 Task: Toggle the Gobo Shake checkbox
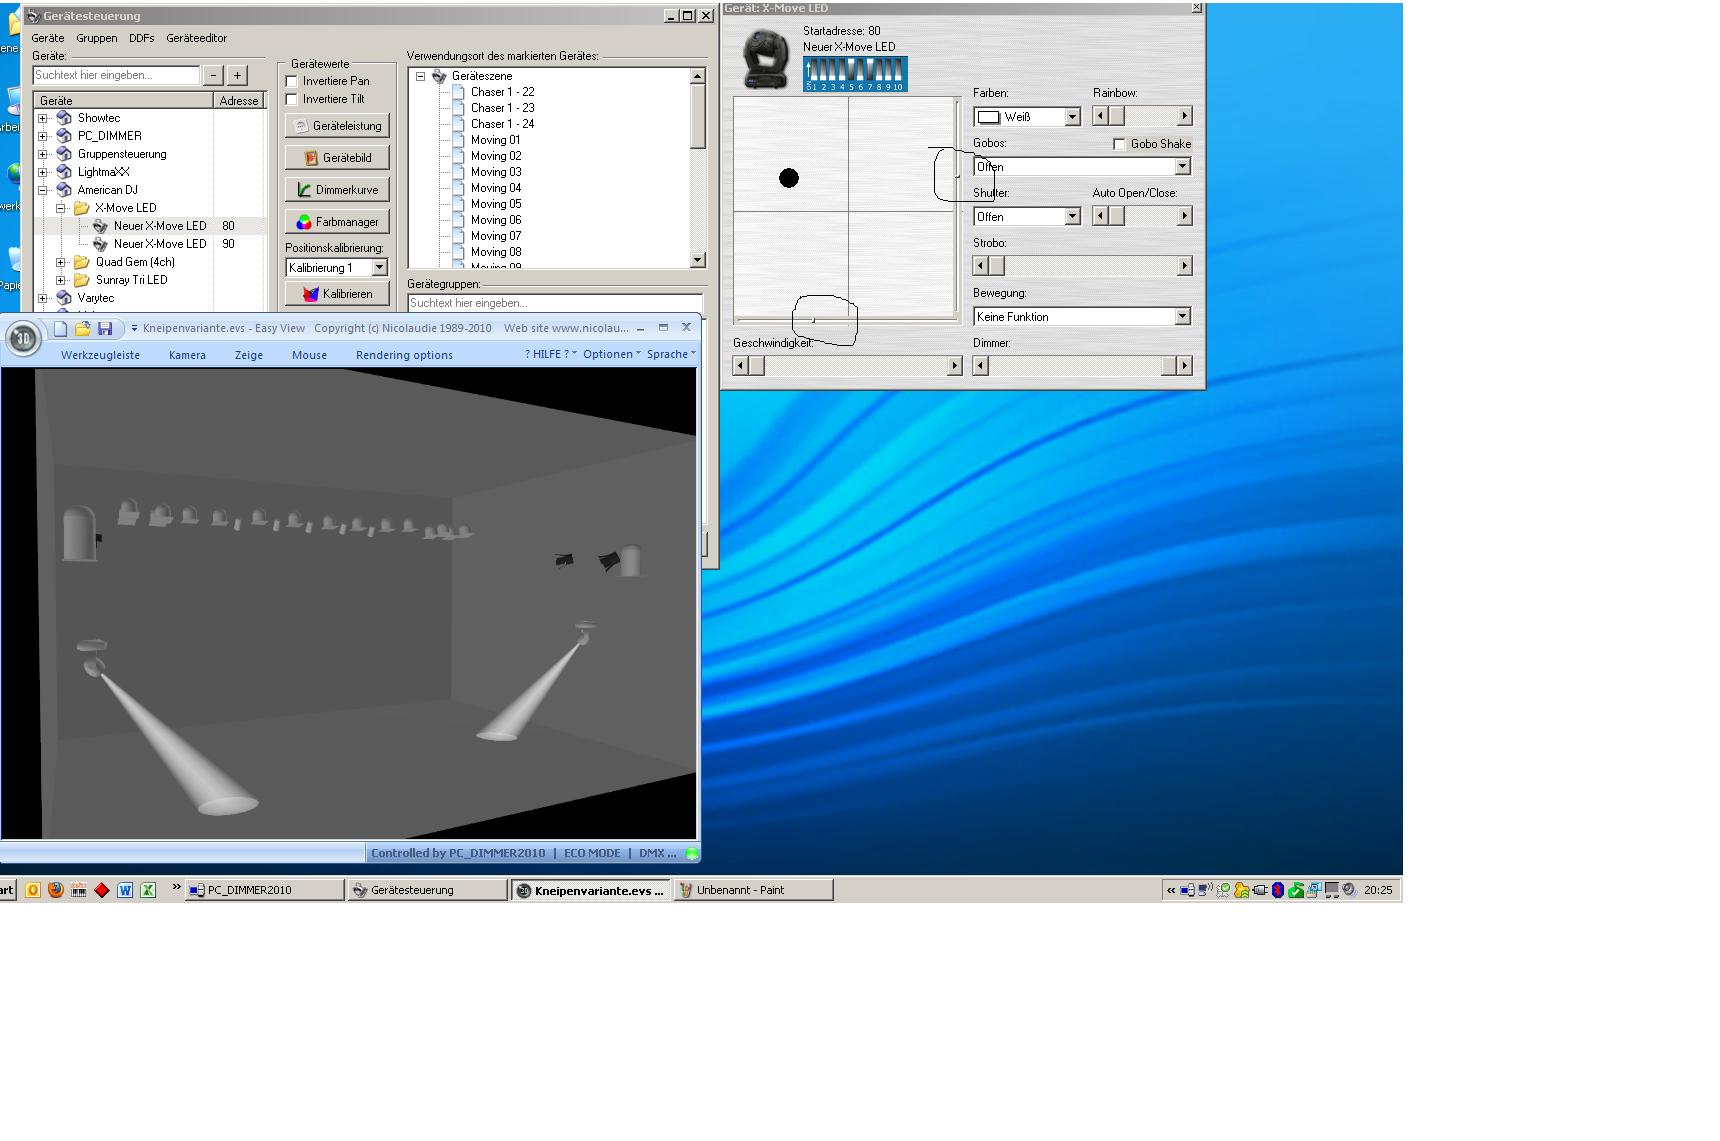[1119, 144]
